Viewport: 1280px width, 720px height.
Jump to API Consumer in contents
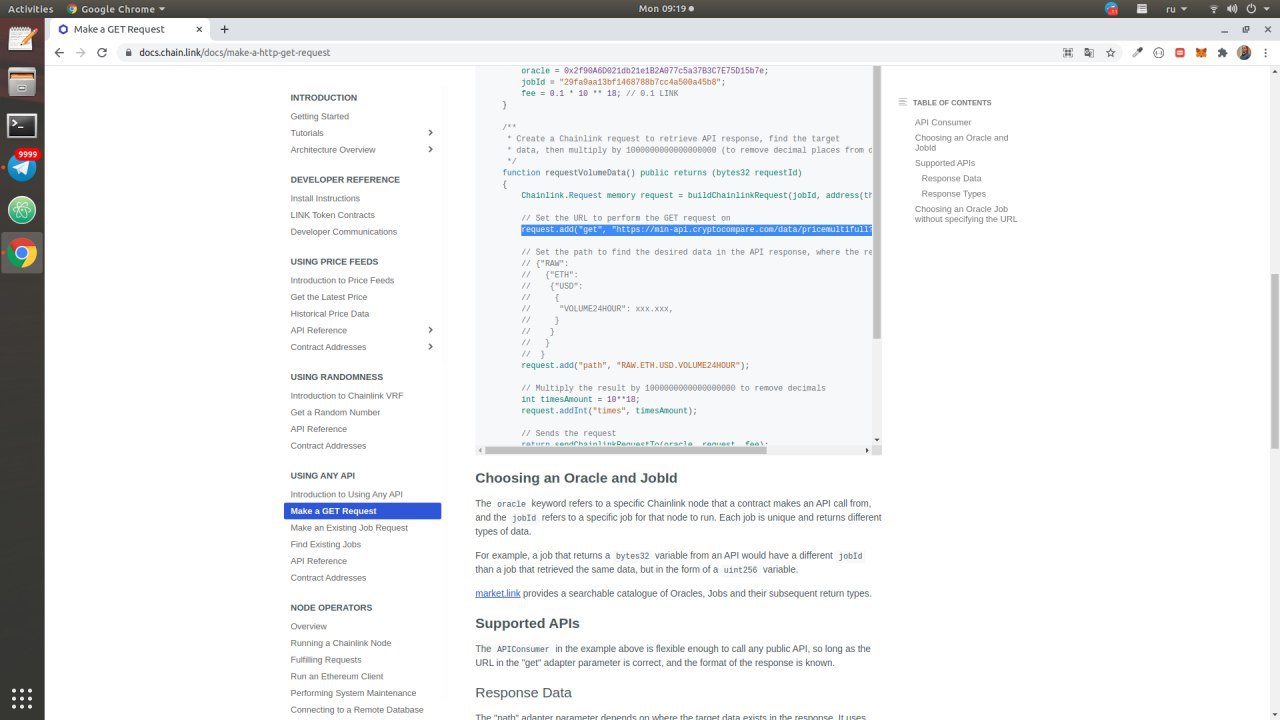pyautogui.click(x=943, y=122)
